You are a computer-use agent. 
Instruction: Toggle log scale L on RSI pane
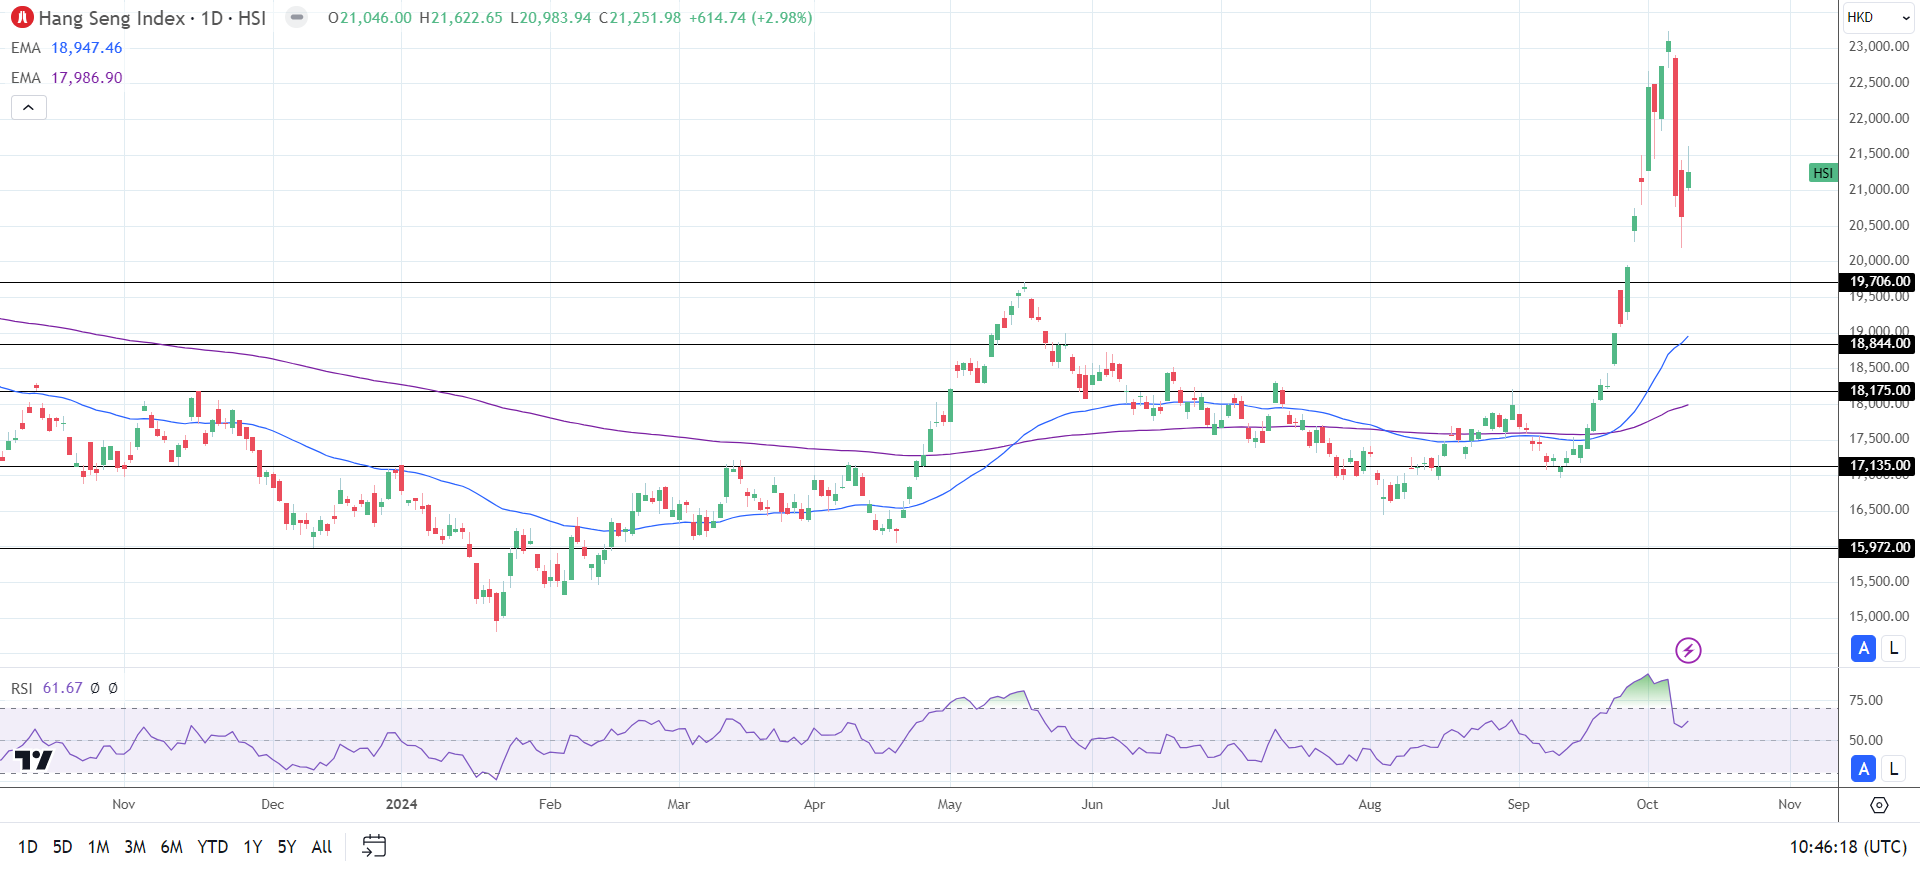[x=1893, y=769]
